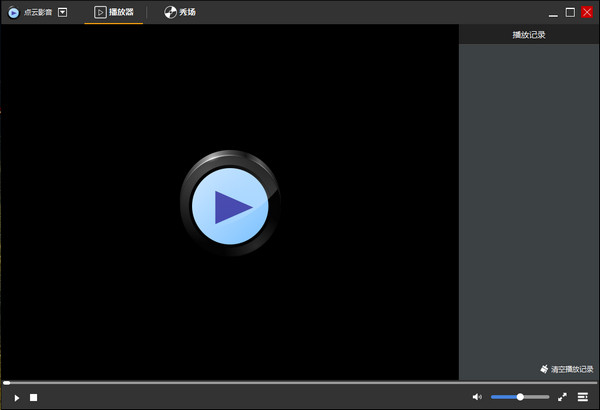Select the 播放记录 panel header
The width and height of the screenshot is (600, 410).
coord(529,35)
